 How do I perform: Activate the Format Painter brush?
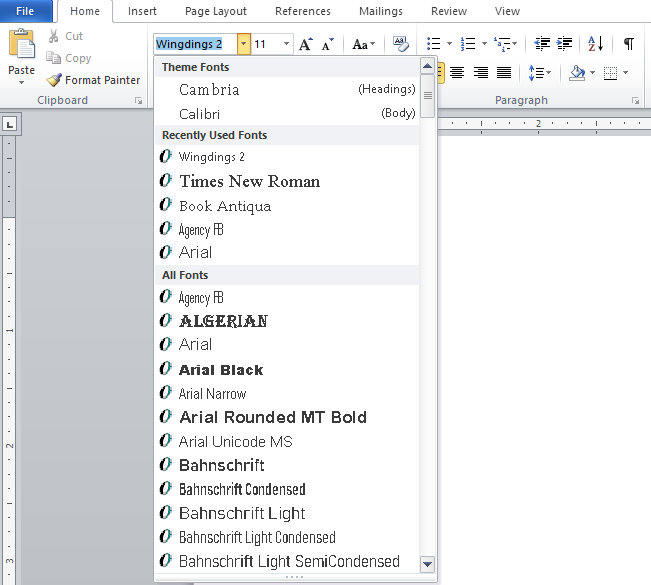point(54,80)
